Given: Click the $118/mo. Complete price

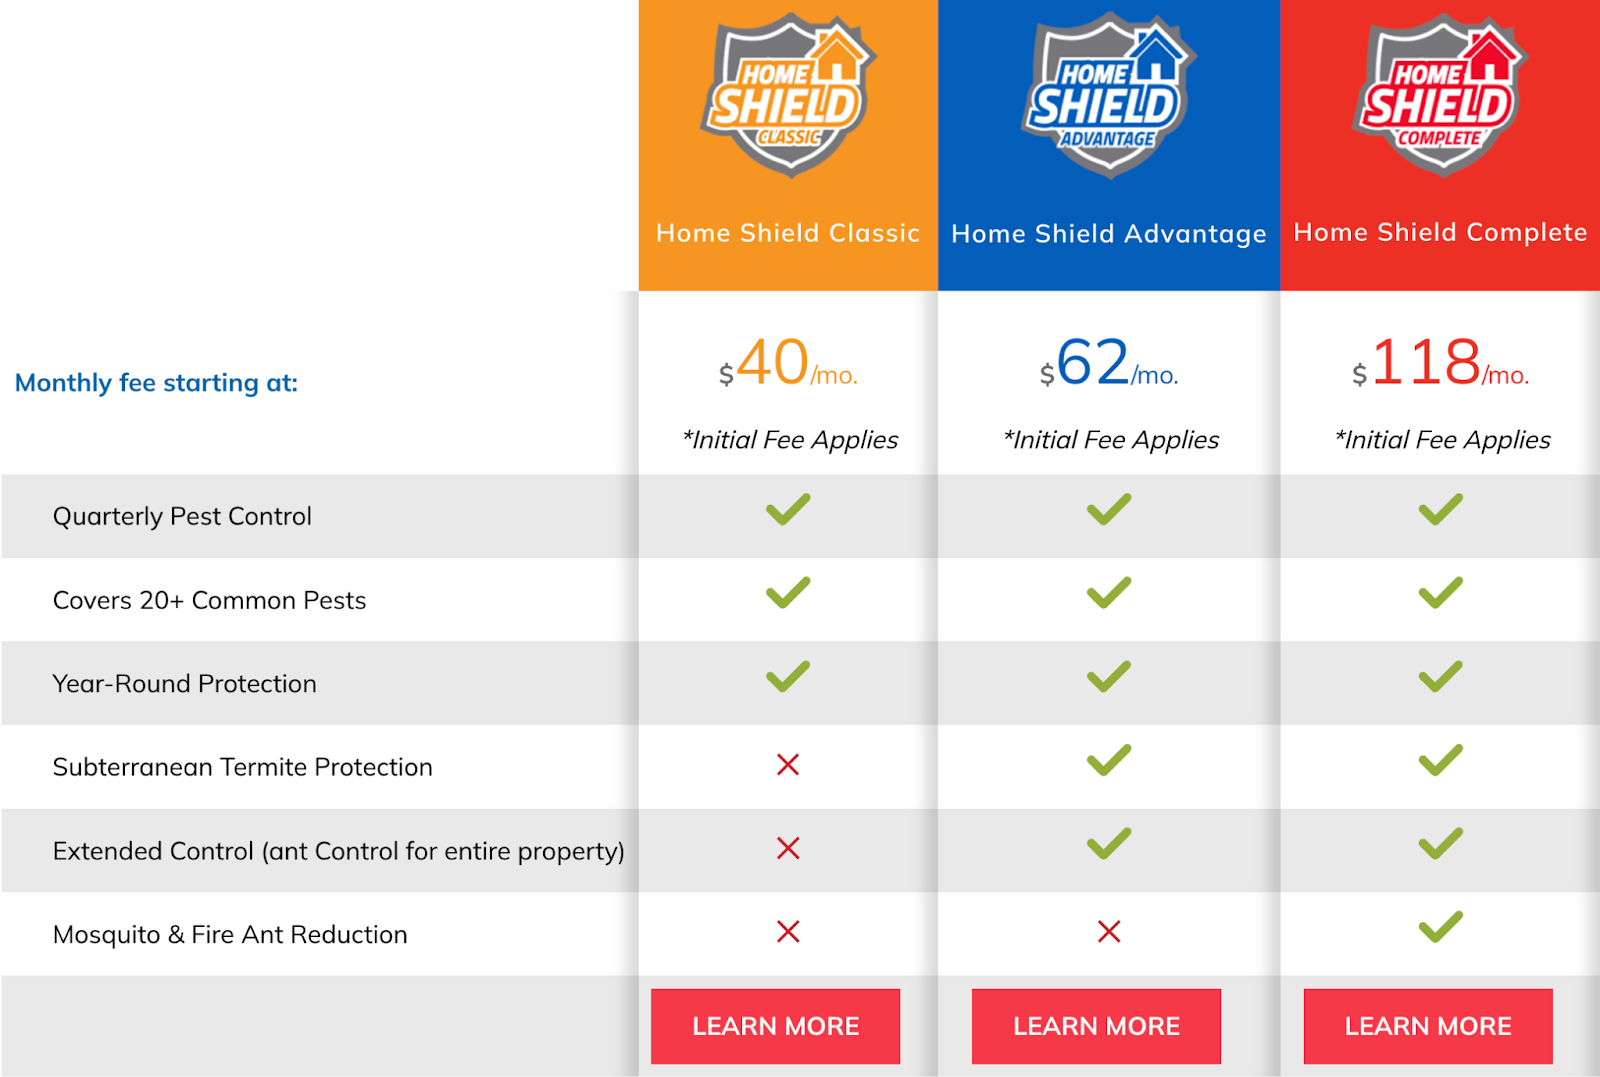Looking at the screenshot, I should tap(1440, 365).
